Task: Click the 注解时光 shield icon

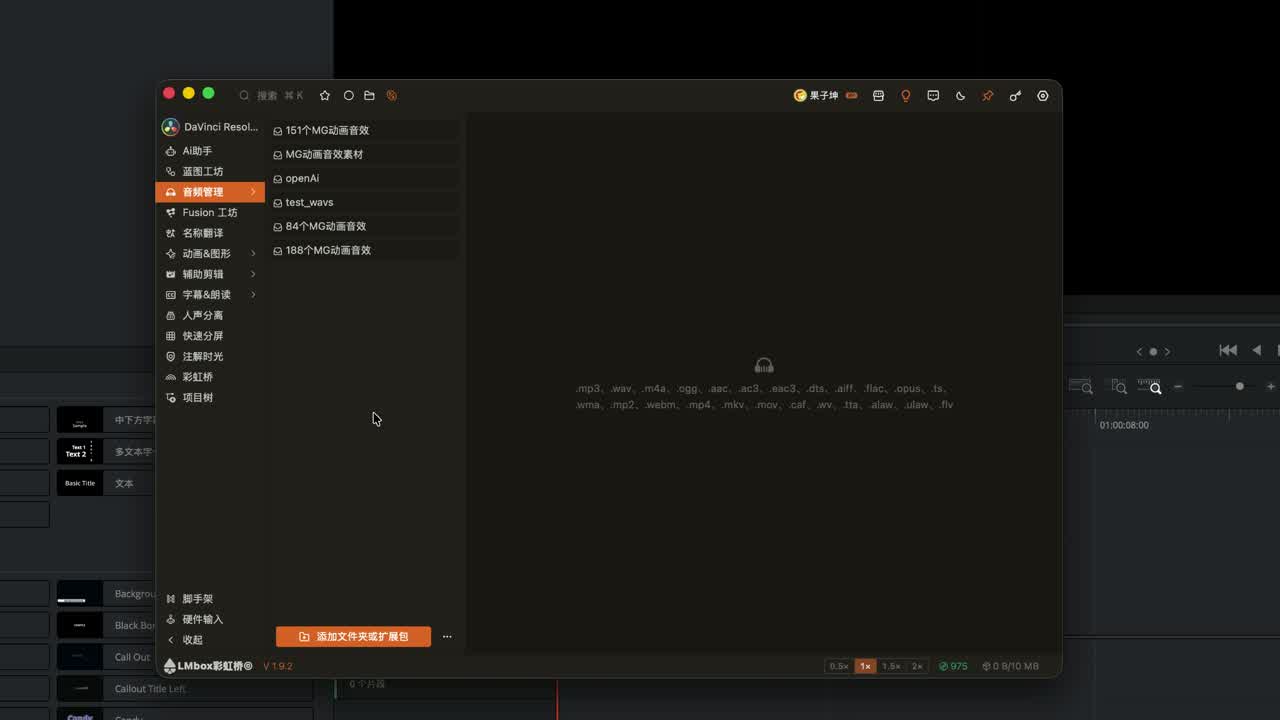Action: [171, 357]
